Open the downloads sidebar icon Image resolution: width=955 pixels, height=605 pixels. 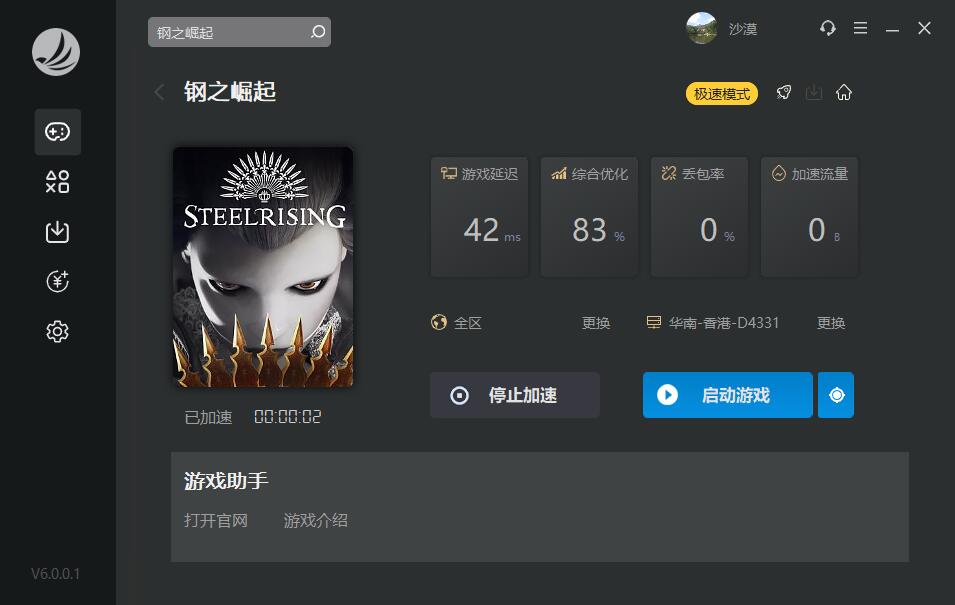[57, 232]
